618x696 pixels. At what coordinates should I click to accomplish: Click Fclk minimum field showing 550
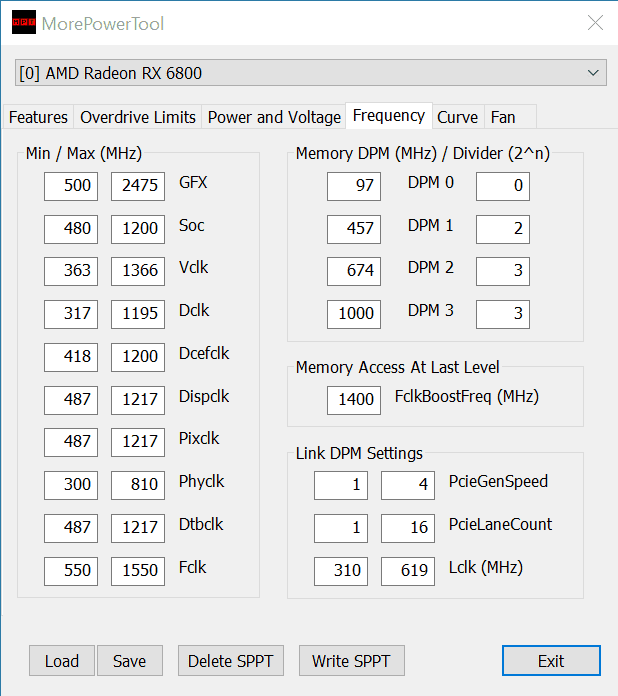[71, 571]
